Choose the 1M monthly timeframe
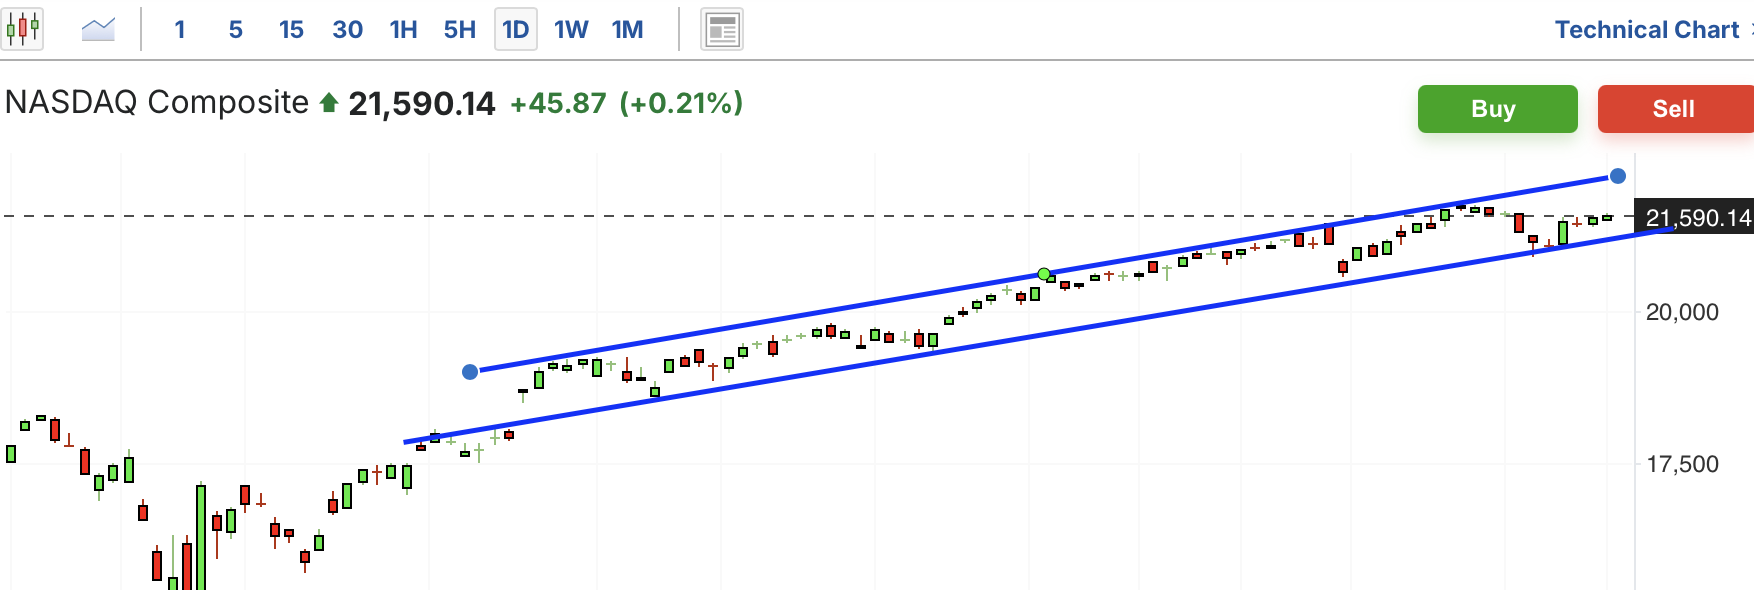The image size is (1754, 590). [628, 29]
